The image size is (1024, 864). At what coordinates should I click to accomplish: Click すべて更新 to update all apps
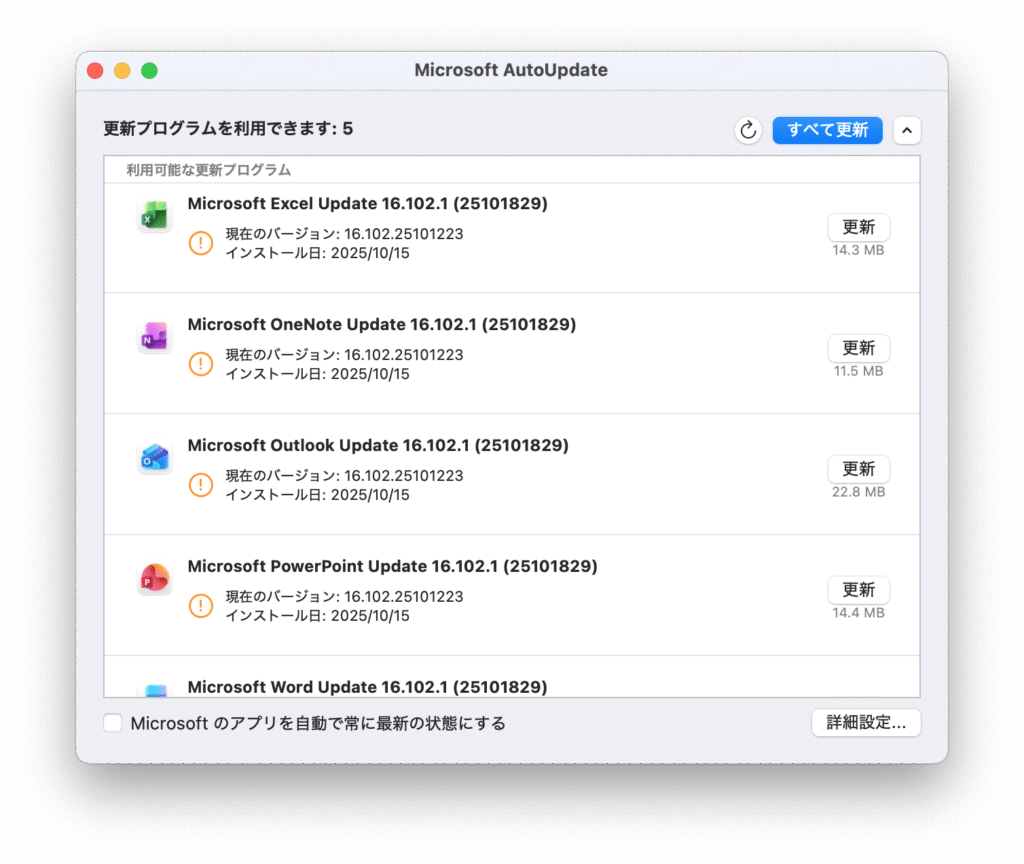click(x=827, y=130)
